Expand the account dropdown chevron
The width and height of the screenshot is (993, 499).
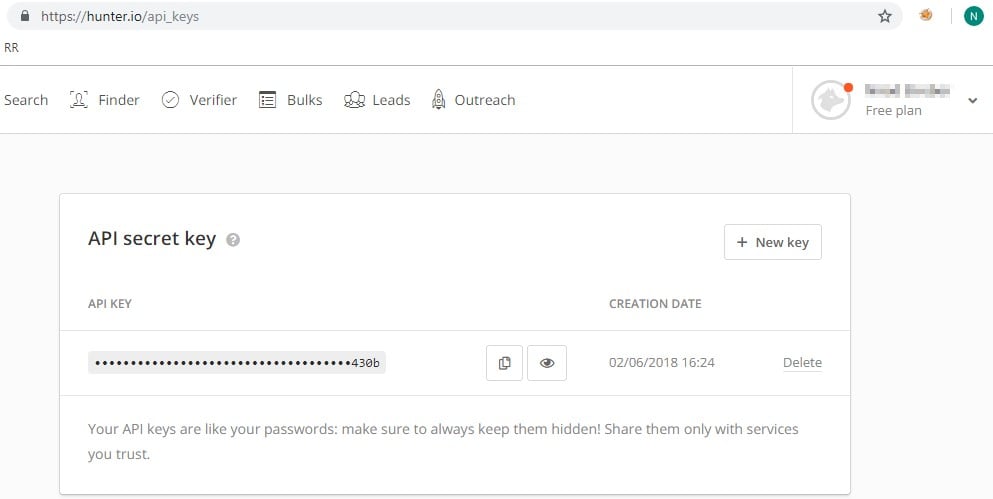972,101
